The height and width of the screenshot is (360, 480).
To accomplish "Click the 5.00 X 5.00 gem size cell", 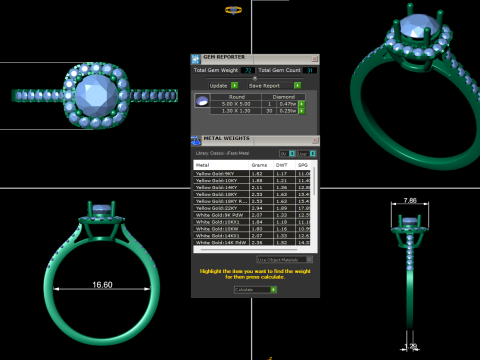I will point(236,104).
